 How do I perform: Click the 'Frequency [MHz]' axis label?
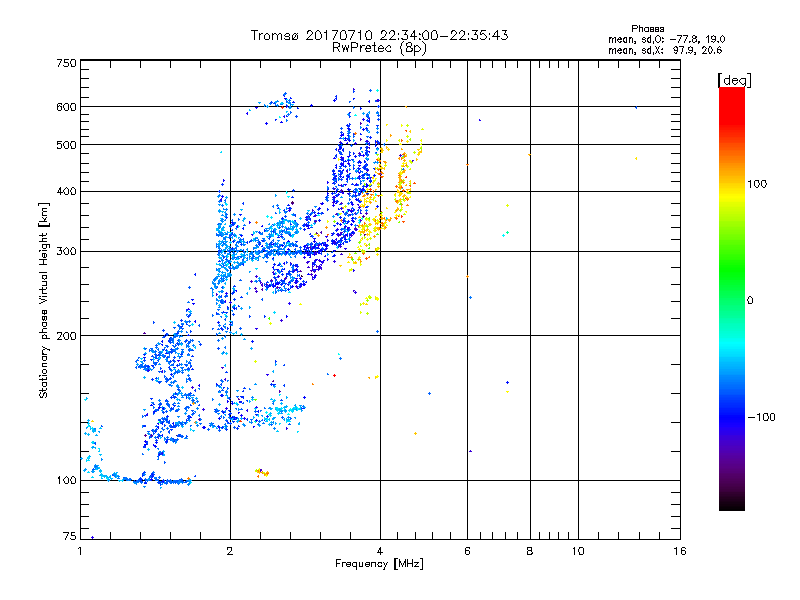[379, 564]
